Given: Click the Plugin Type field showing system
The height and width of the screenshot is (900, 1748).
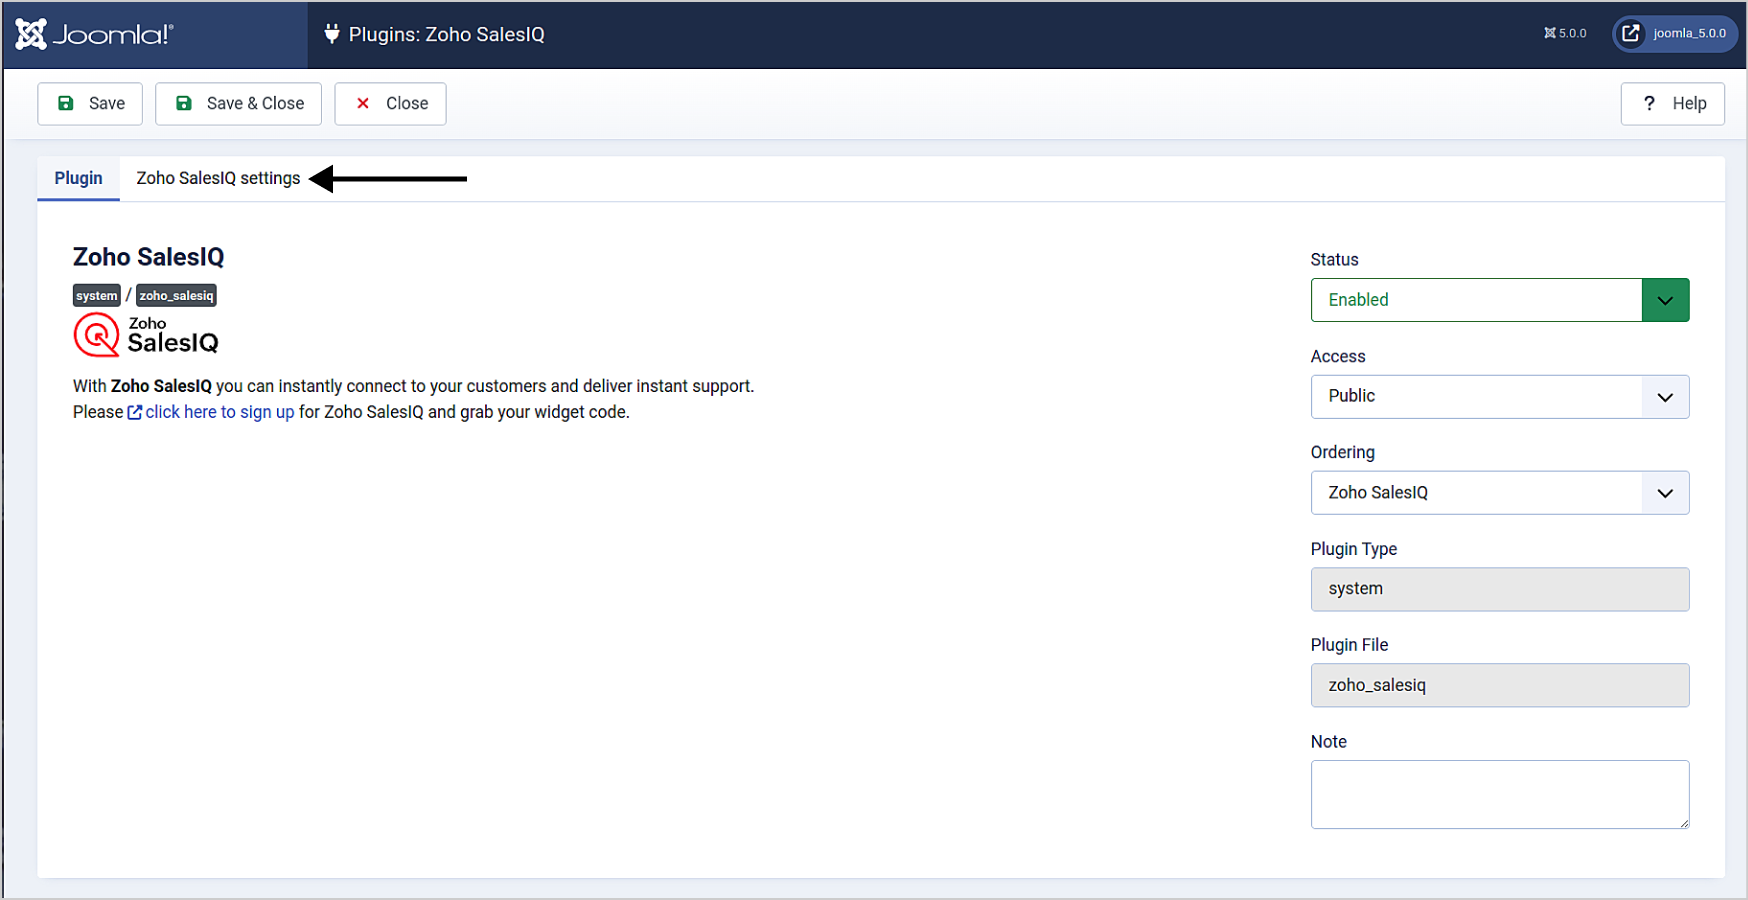Looking at the screenshot, I should pyautogui.click(x=1499, y=589).
